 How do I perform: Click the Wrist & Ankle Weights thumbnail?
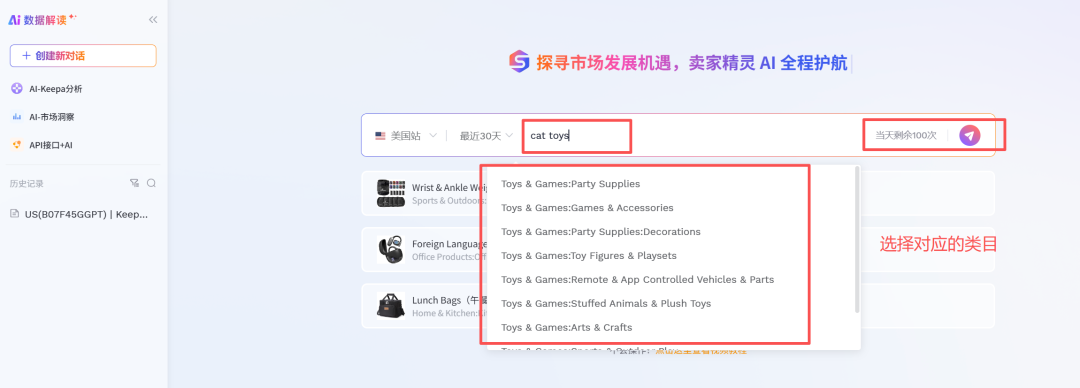pos(391,193)
